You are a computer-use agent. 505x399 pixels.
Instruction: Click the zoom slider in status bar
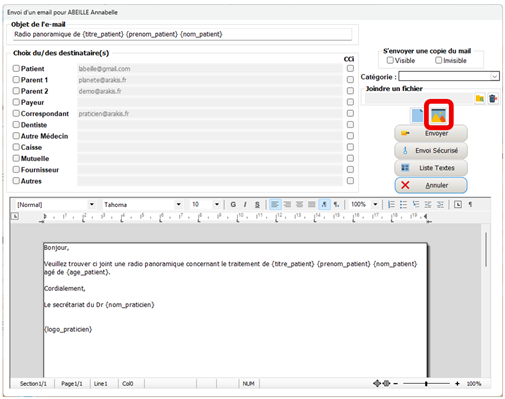(426, 384)
